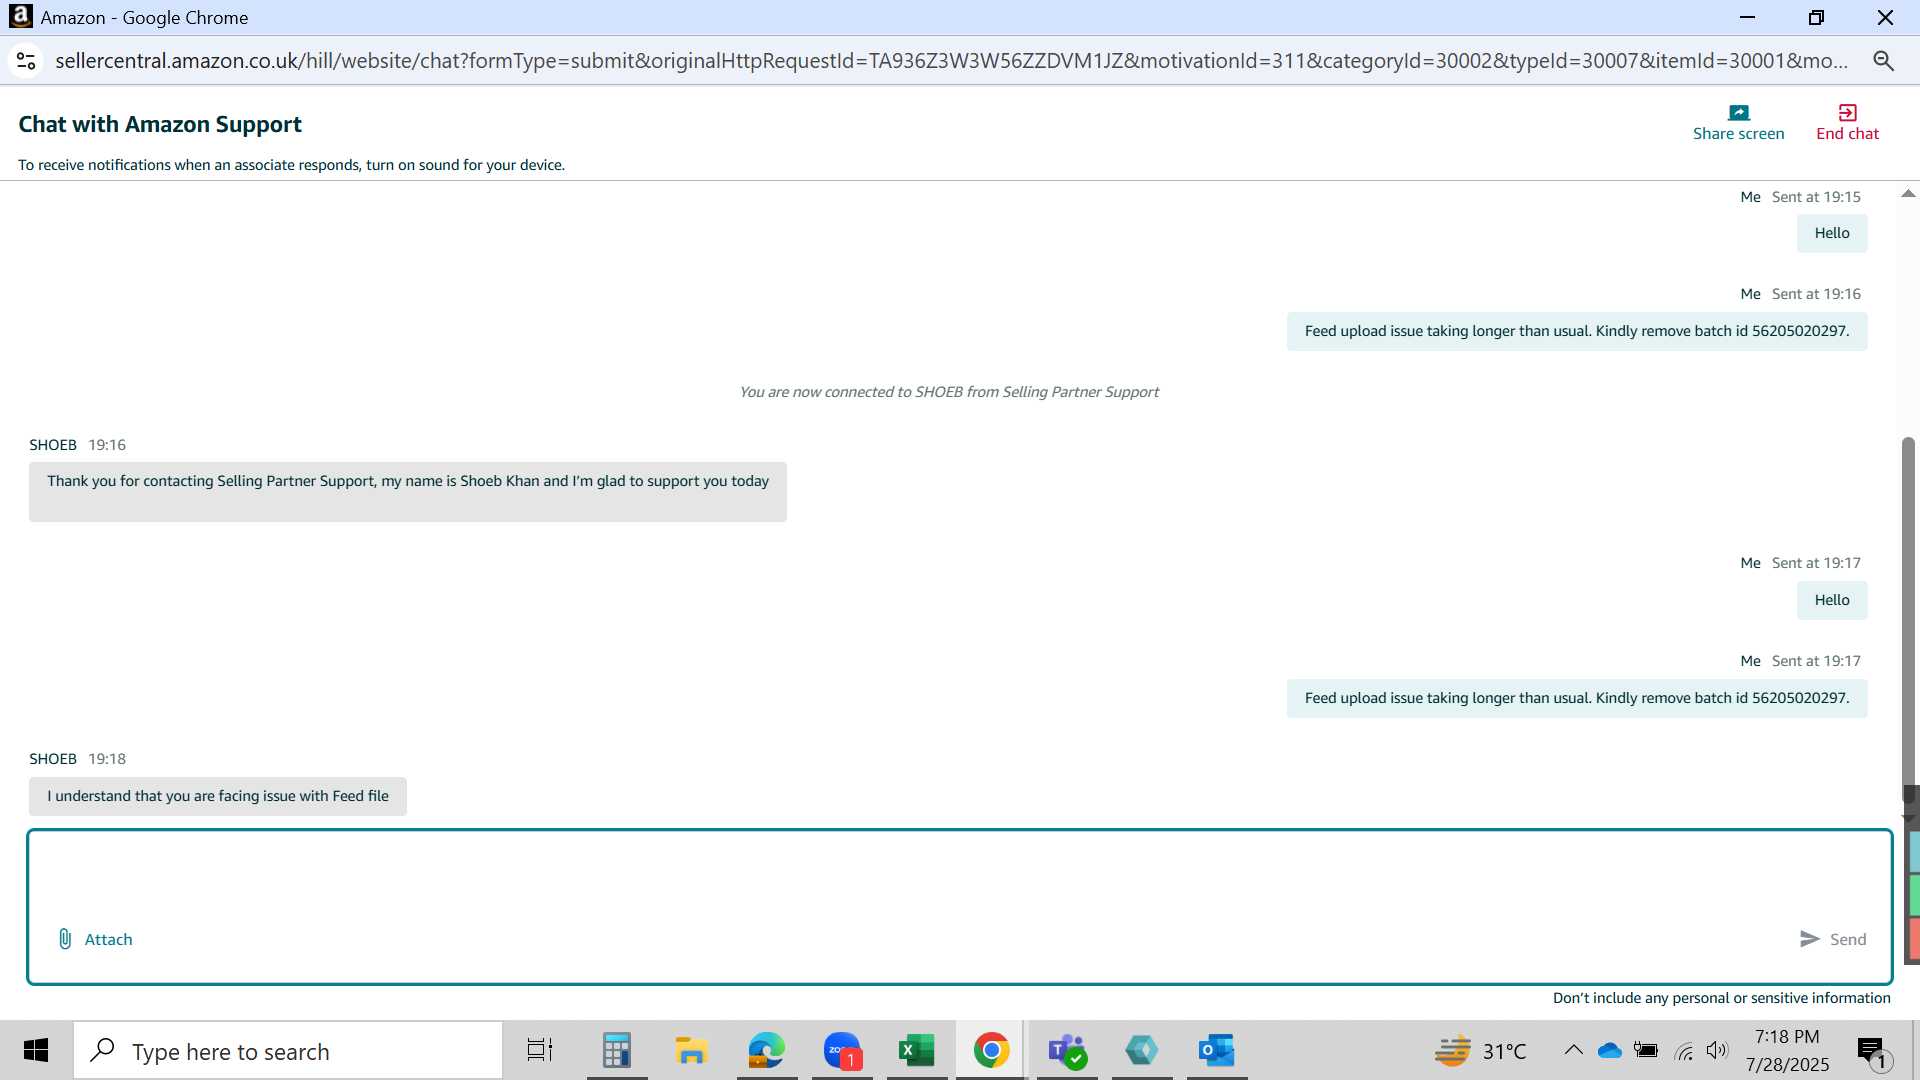Click the magnifier zoom icon in address bar
1920x1080 pixels.
1883,61
